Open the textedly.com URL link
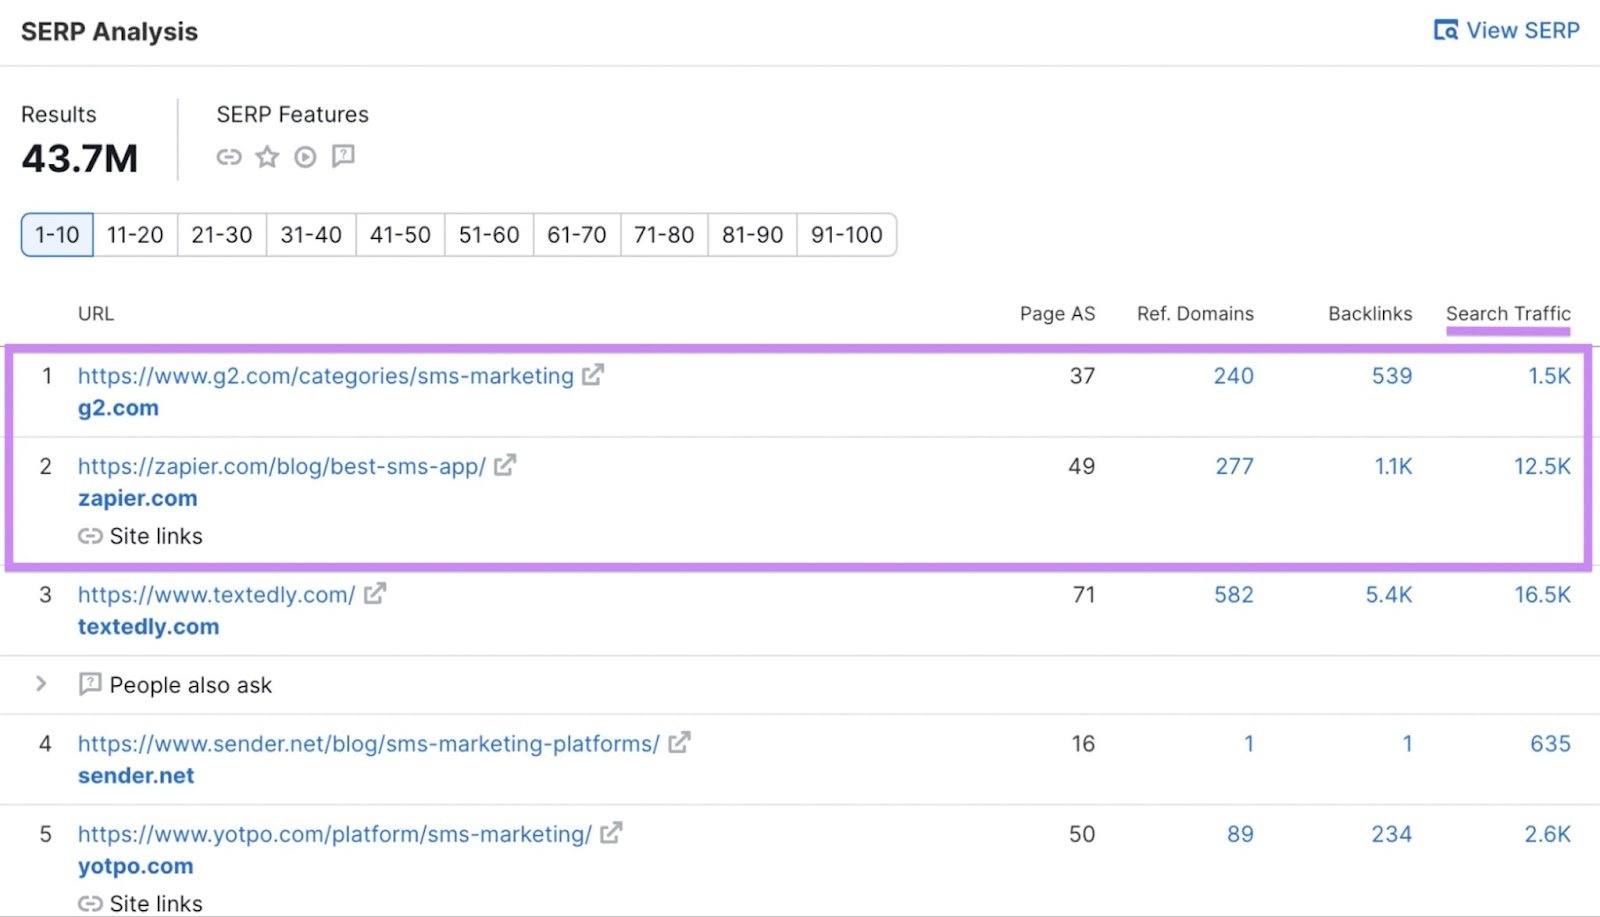 pyautogui.click(x=216, y=593)
